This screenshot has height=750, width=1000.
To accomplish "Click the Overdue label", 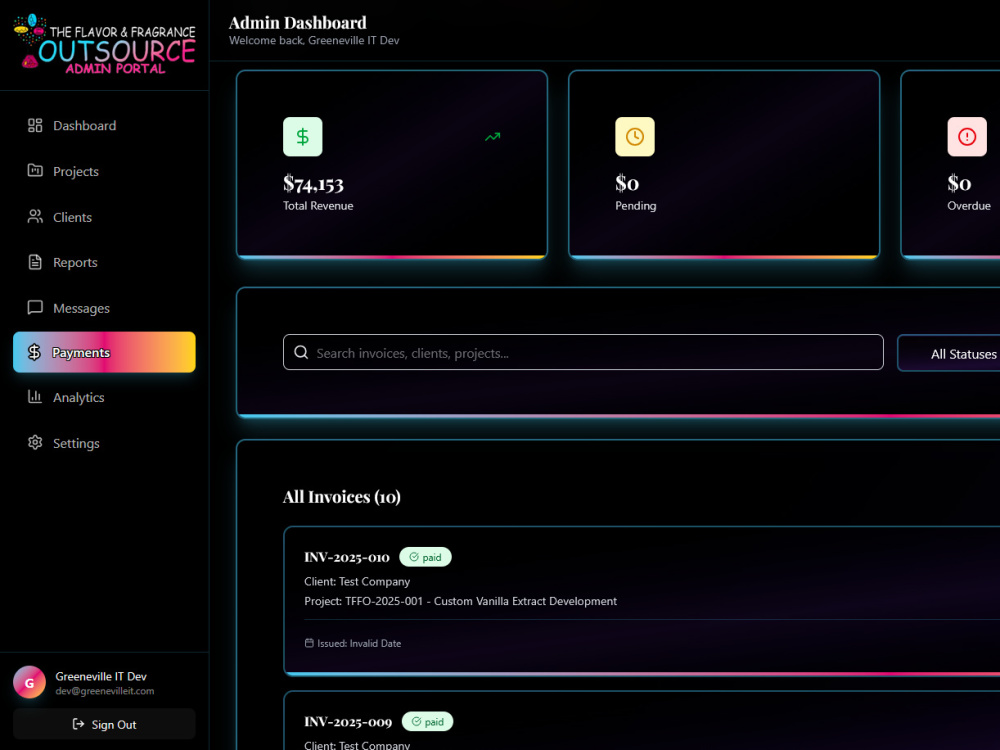I will click(x=969, y=205).
